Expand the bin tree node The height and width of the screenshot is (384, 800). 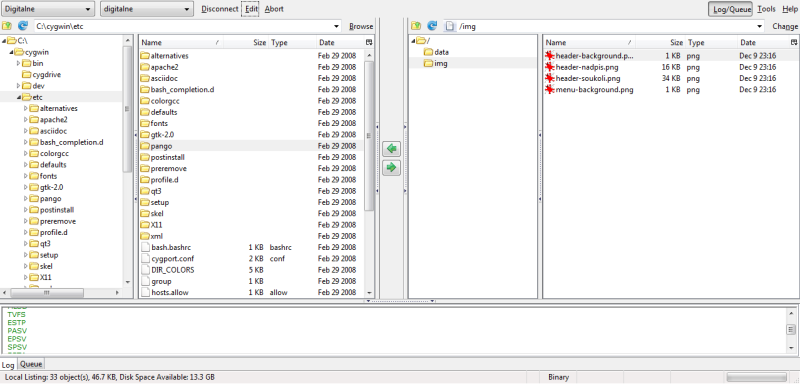18,63
